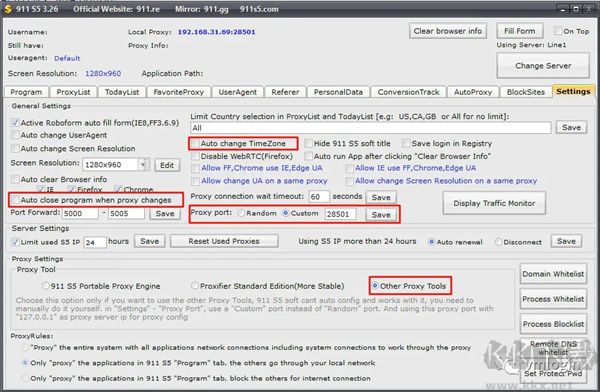Open the BlockSites tab
The height and width of the screenshot is (392, 600).
[525, 92]
